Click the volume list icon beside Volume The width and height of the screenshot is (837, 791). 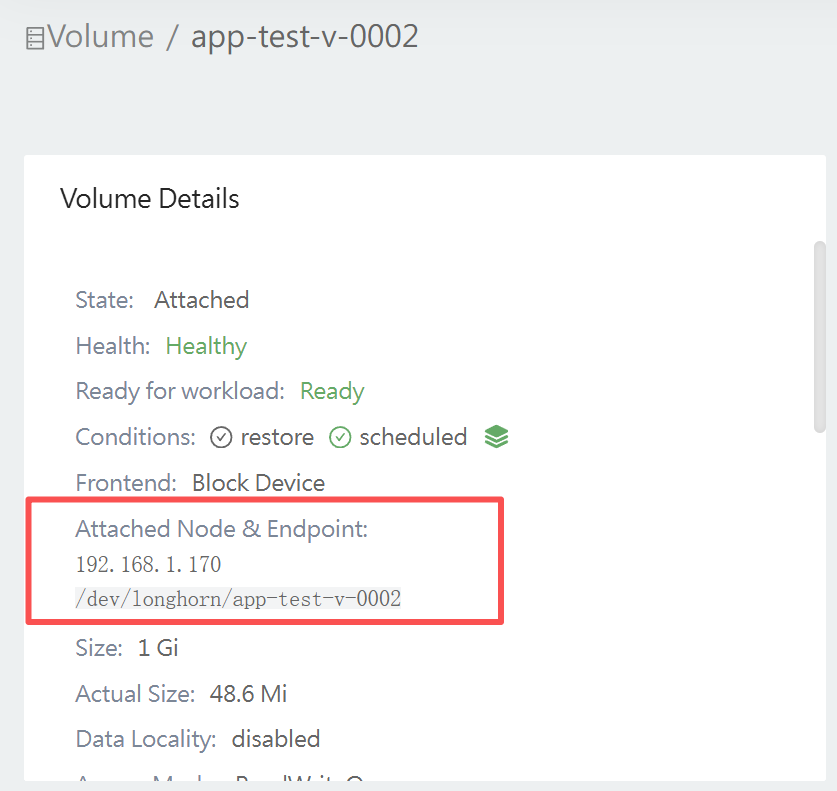tap(35, 38)
